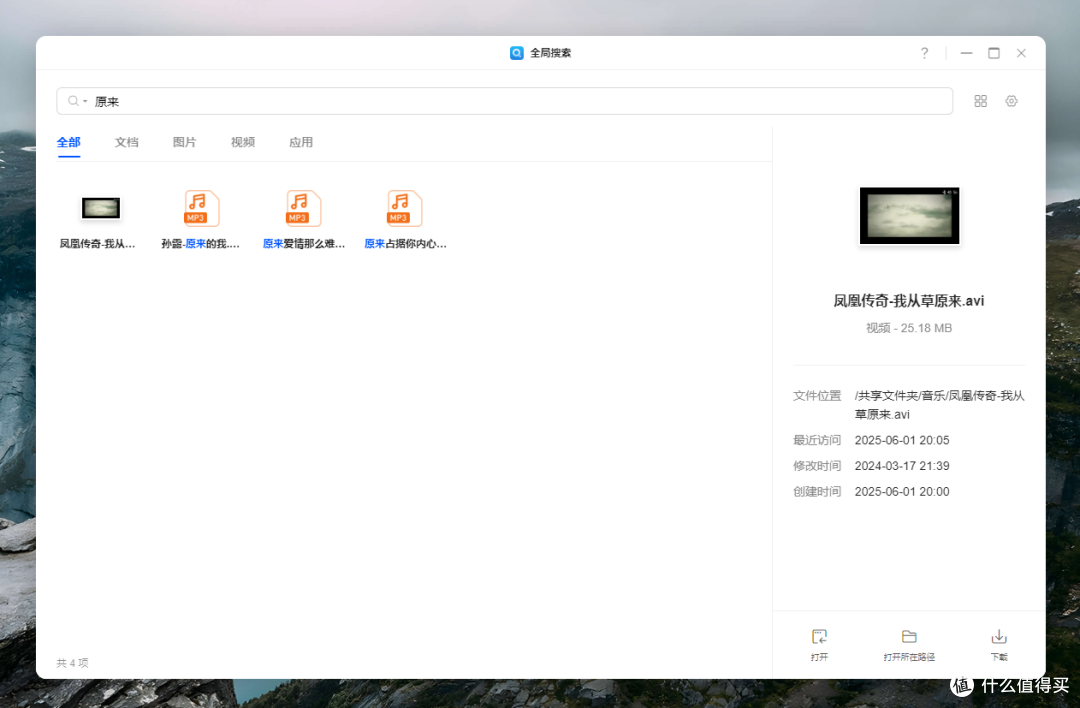The width and height of the screenshot is (1080, 708).
Task: Maximize the 全局搜索 window
Action: point(994,53)
